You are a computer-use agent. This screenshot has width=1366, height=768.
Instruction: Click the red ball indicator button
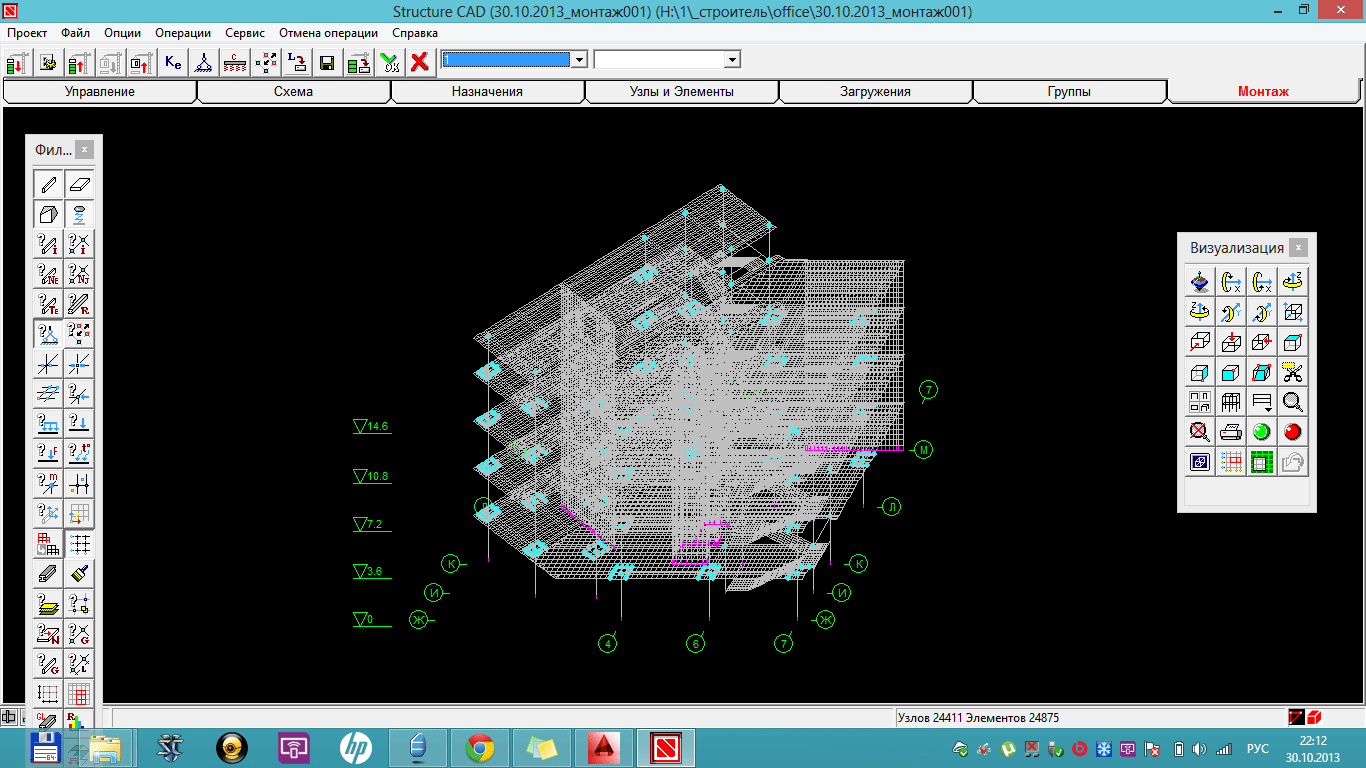click(x=1293, y=433)
